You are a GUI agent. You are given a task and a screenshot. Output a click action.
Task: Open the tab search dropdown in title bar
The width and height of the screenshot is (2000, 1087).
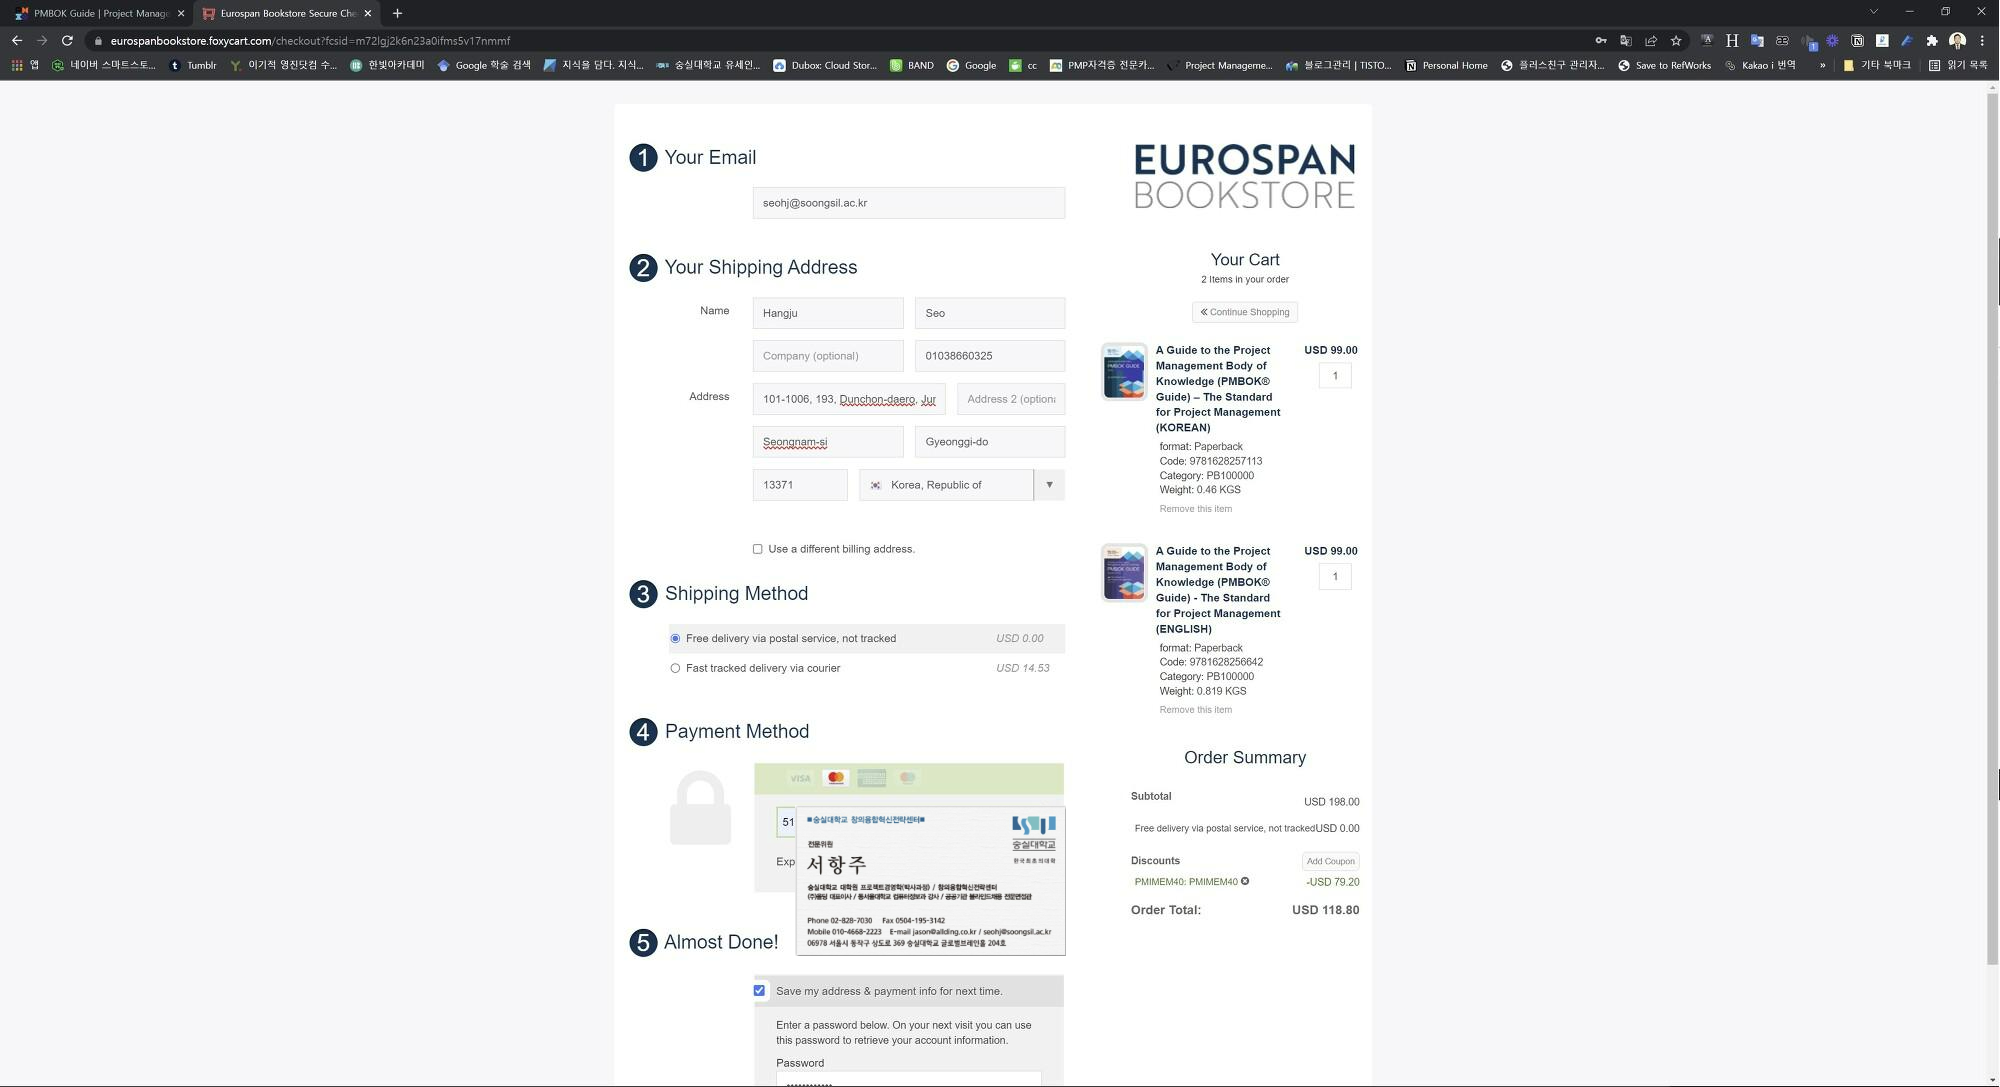click(x=1873, y=12)
